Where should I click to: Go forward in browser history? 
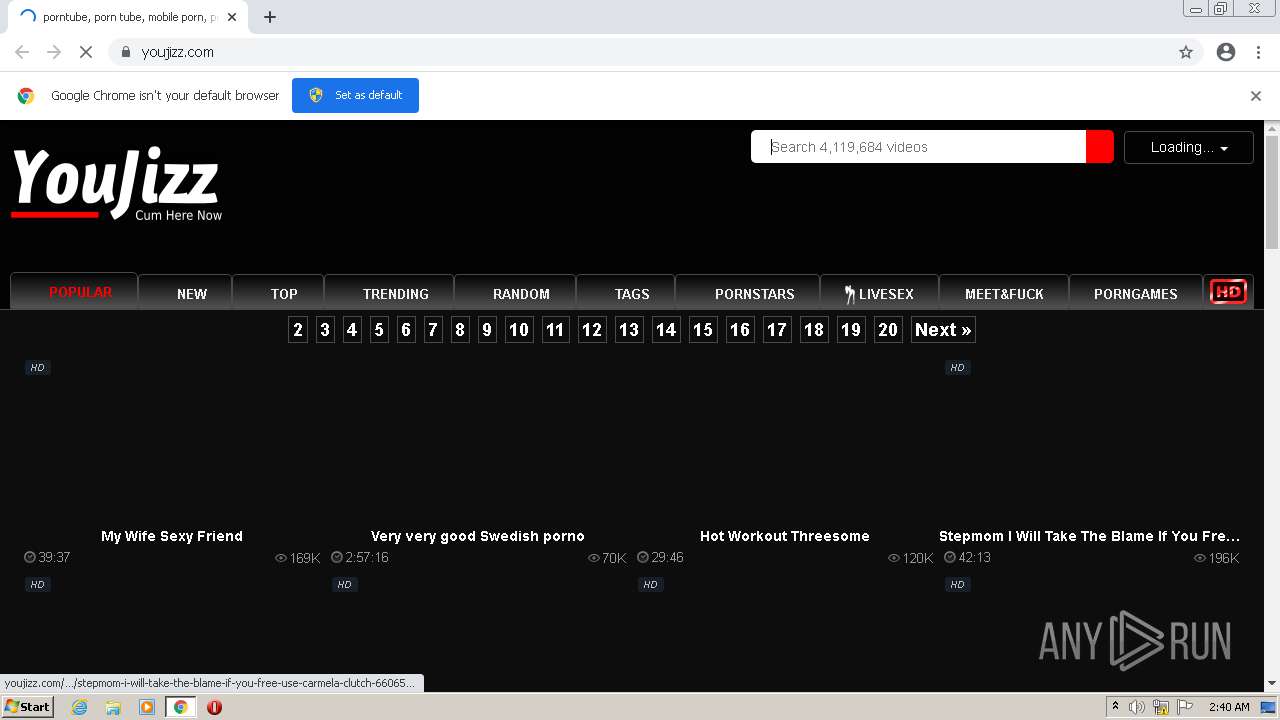click(x=54, y=52)
